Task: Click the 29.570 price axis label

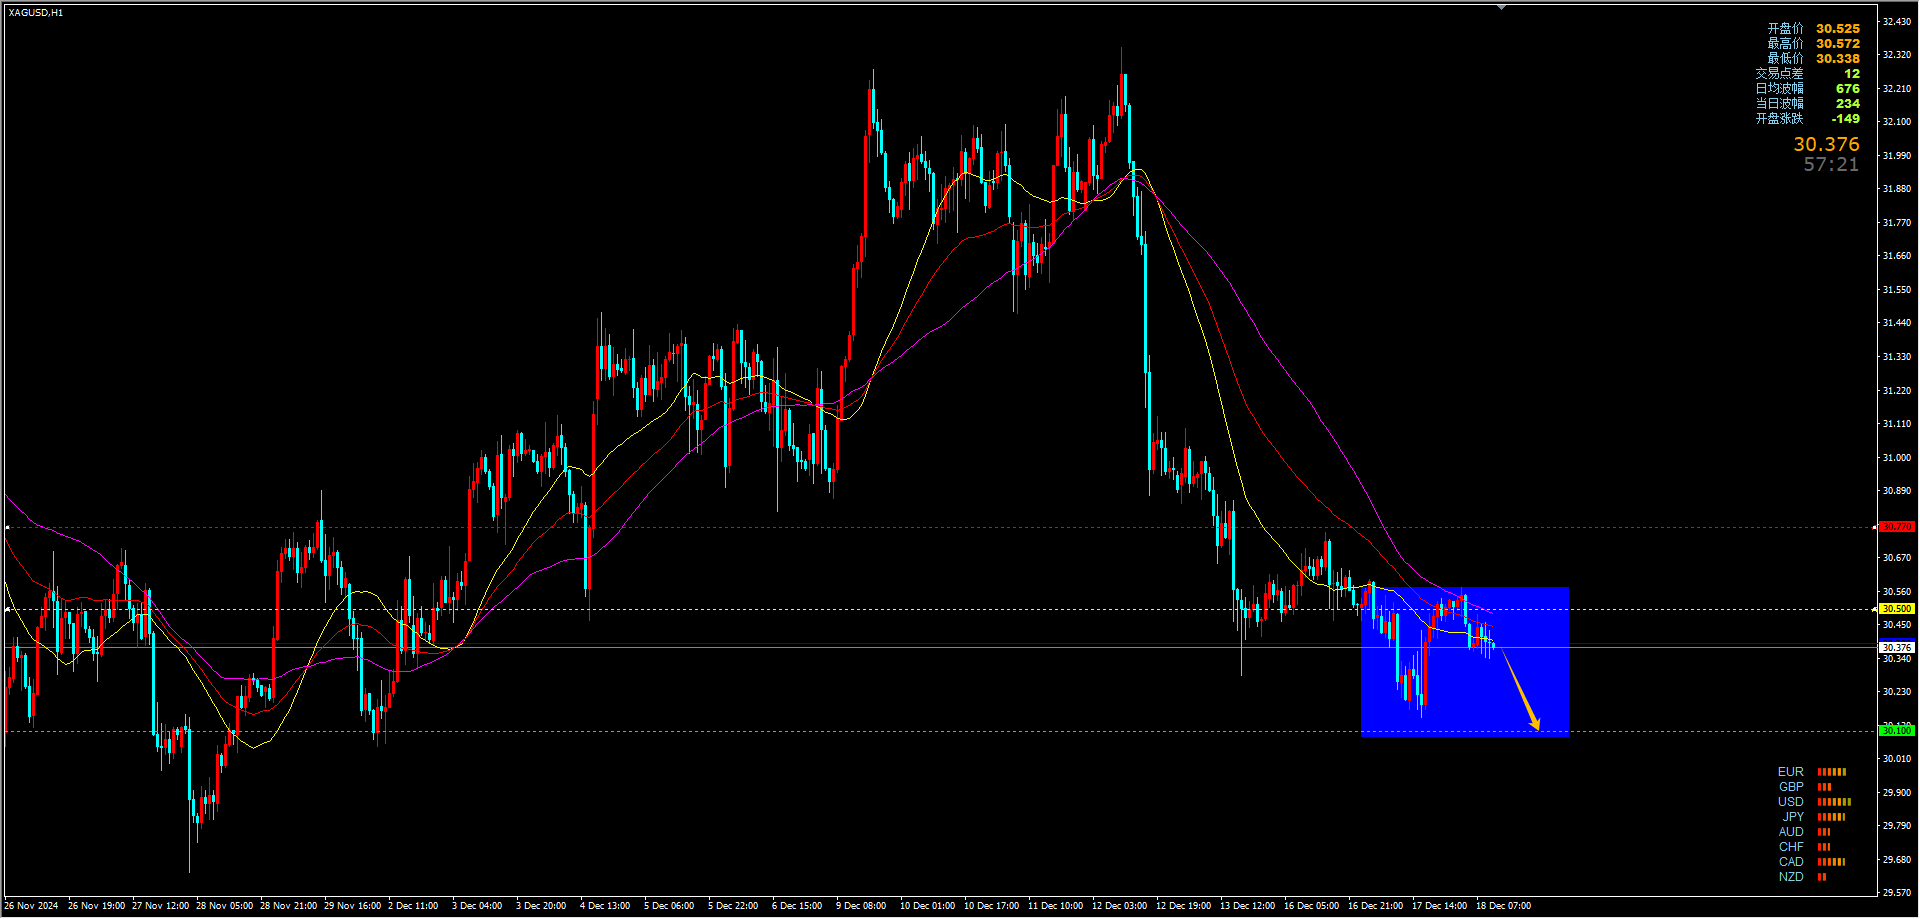Action: pos(1897,893)
